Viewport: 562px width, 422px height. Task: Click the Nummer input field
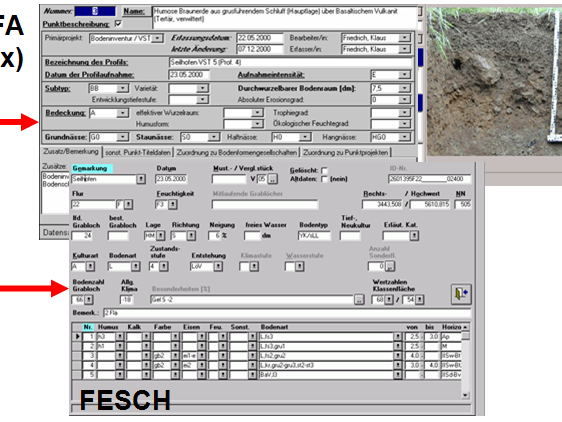[x=95, y=11]
